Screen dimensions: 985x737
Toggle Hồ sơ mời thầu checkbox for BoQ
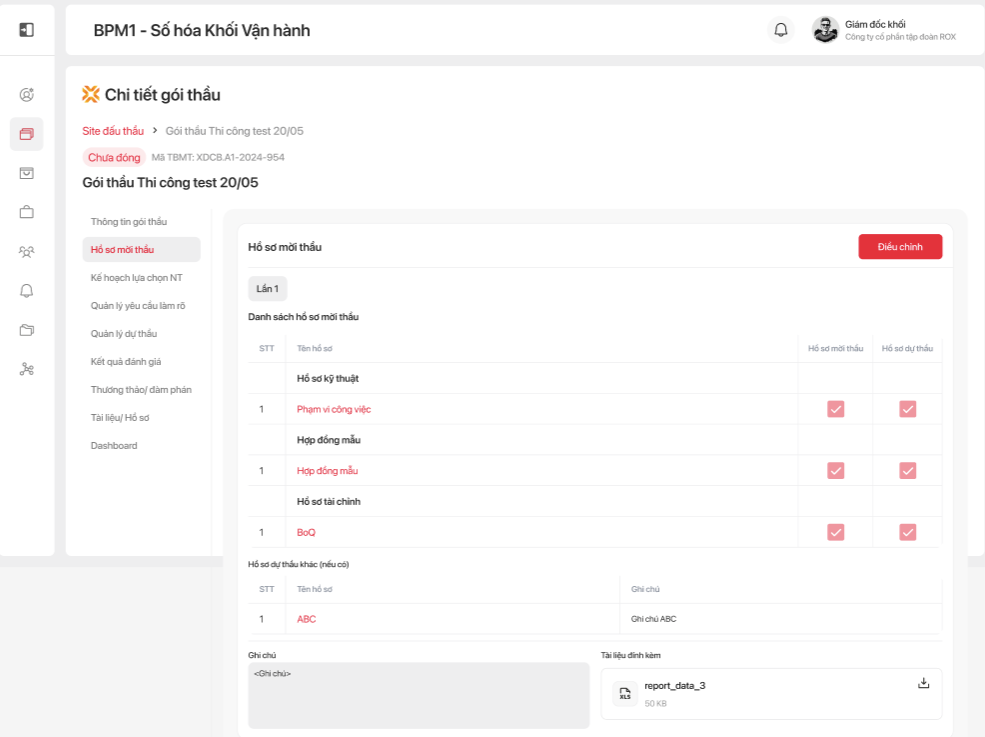coord(836,532)
